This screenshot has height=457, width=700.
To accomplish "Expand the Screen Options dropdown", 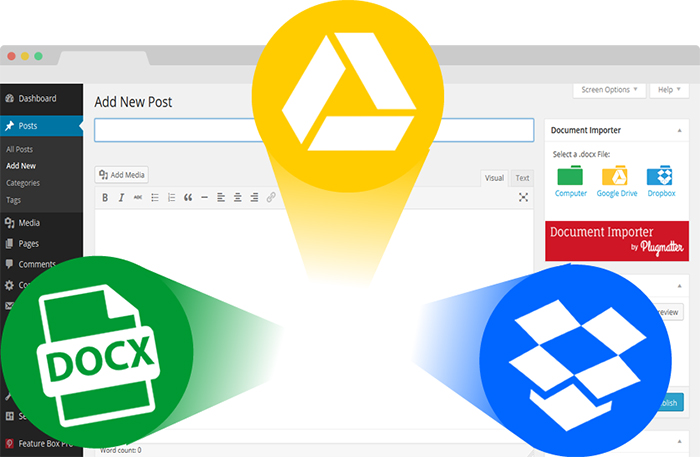I will coord(609,90).
